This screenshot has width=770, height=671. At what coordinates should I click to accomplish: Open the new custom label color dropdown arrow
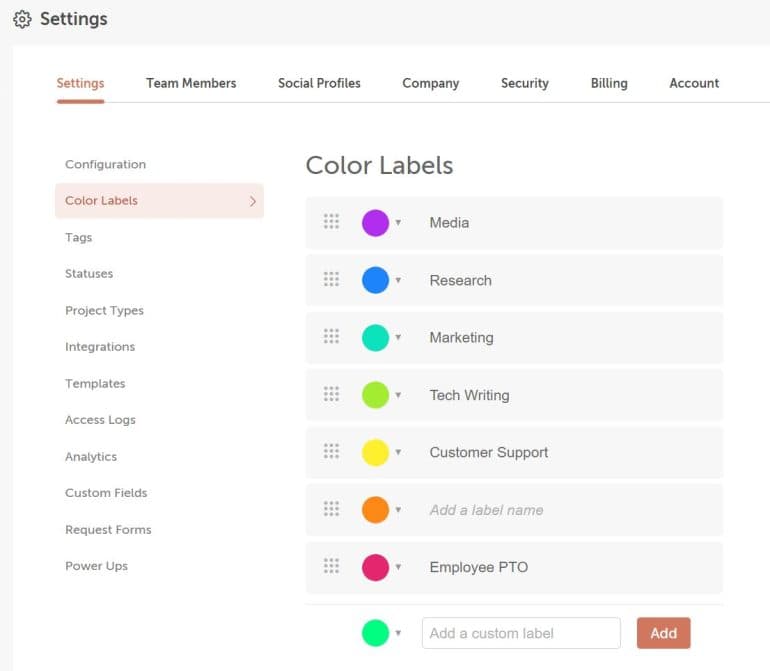pos(398,633)
